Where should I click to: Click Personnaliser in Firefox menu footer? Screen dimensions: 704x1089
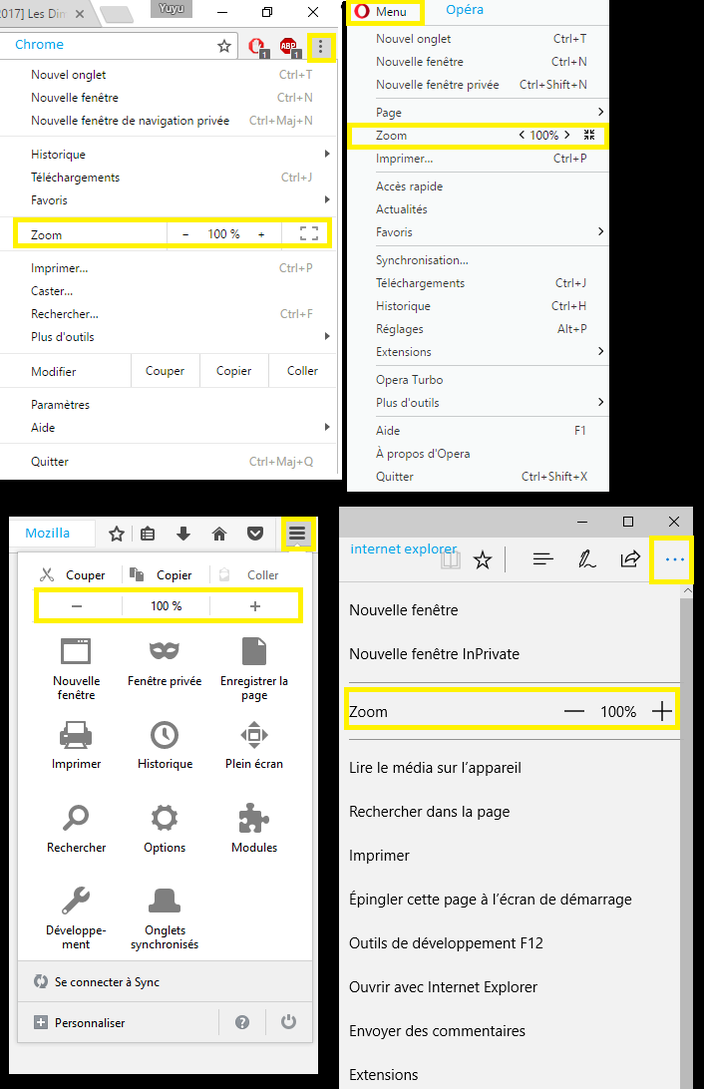click(x=90, y=1022)
